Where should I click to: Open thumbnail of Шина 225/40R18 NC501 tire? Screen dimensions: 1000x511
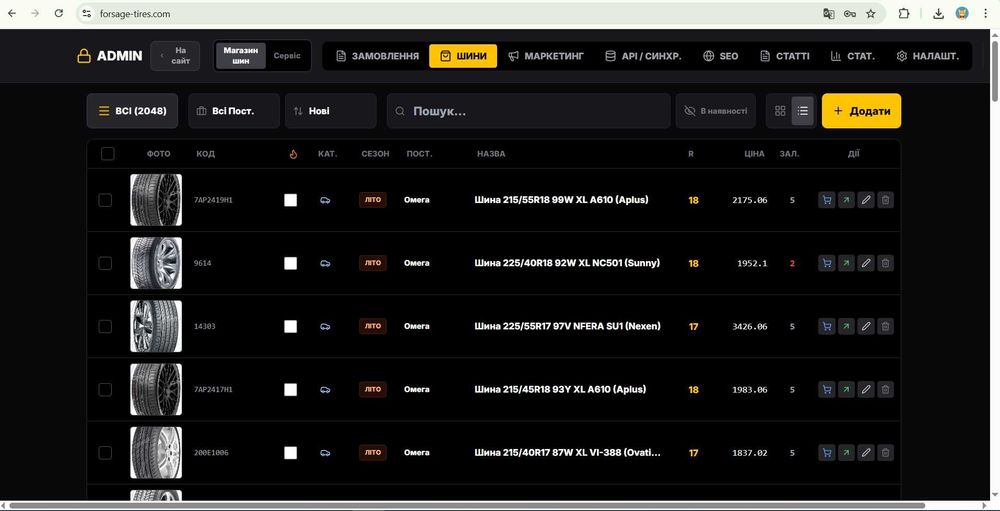coord(156,263)
